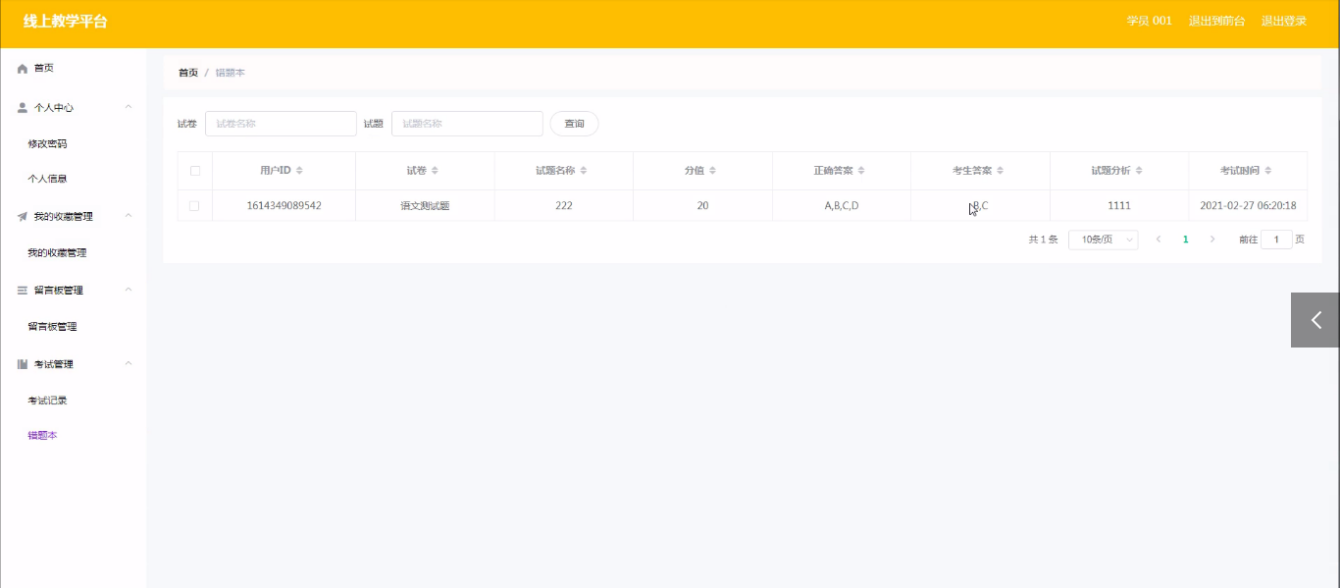Click the paper plane icon beside 我的收藏管理
Screen dimensions: 1340x588
(x=22, y=216)
